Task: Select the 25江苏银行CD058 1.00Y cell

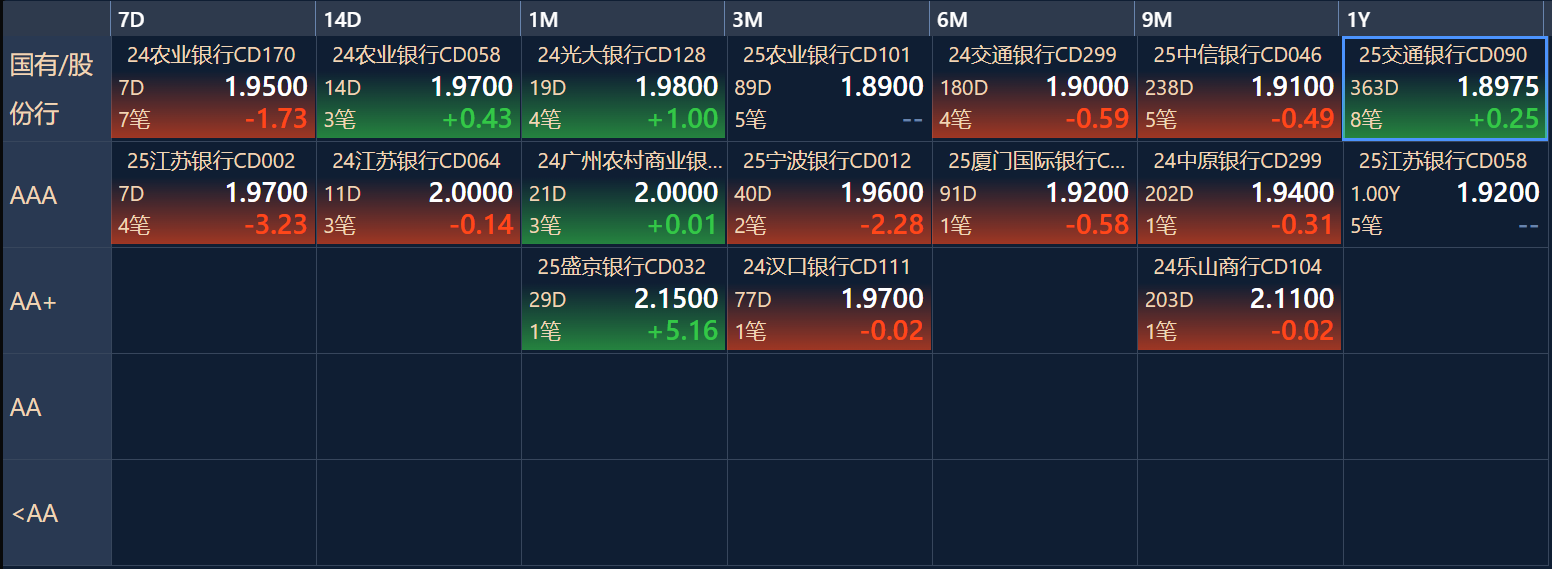Action: click(x=1445, y=194)
